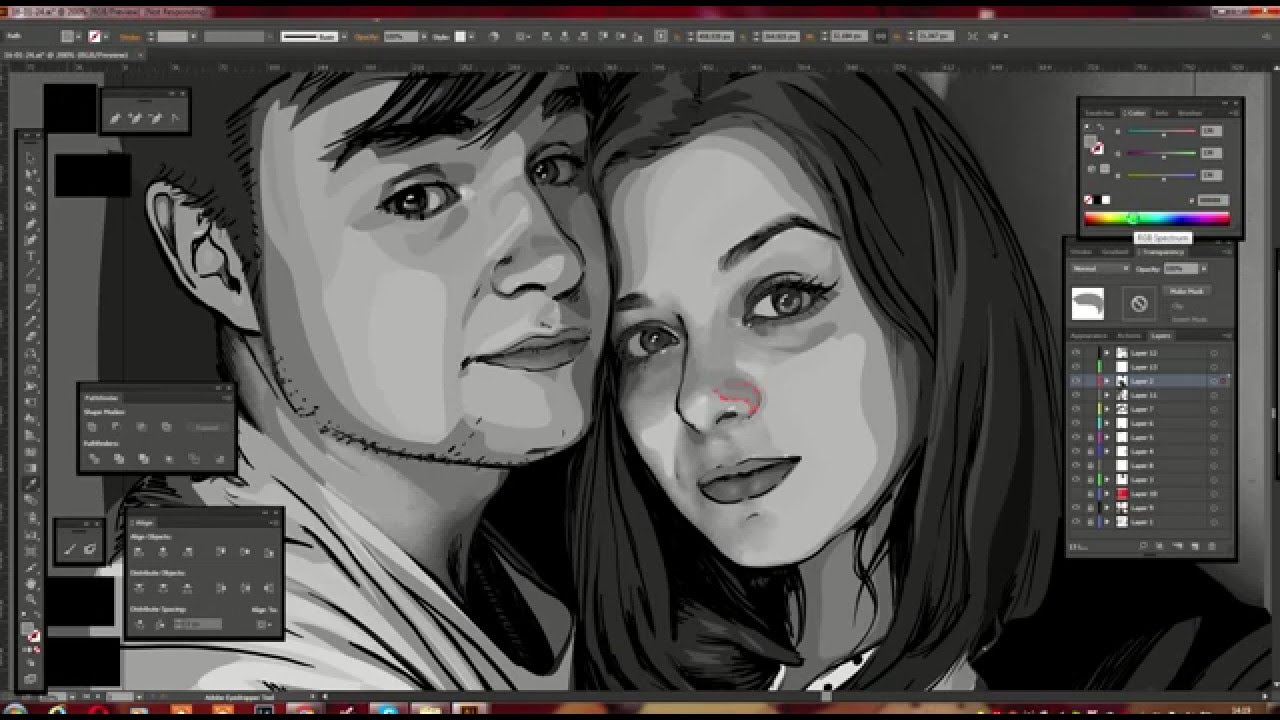Click Horizontal Align Left in Align panel
The image size is (1280, 720).
pos(138,552)
